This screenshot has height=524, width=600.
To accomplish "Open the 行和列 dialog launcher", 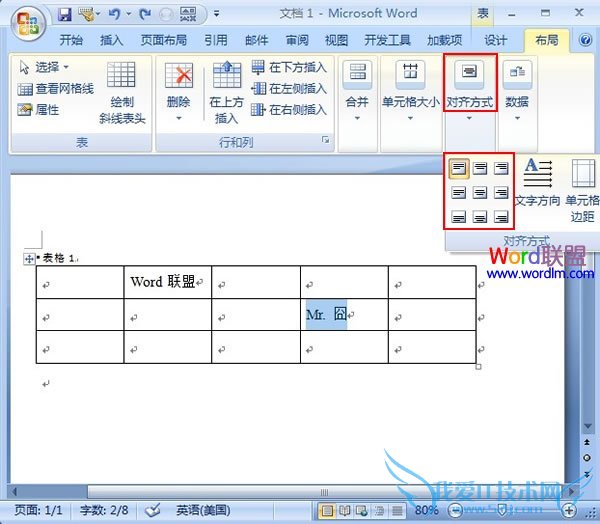I will pos(325,140).
